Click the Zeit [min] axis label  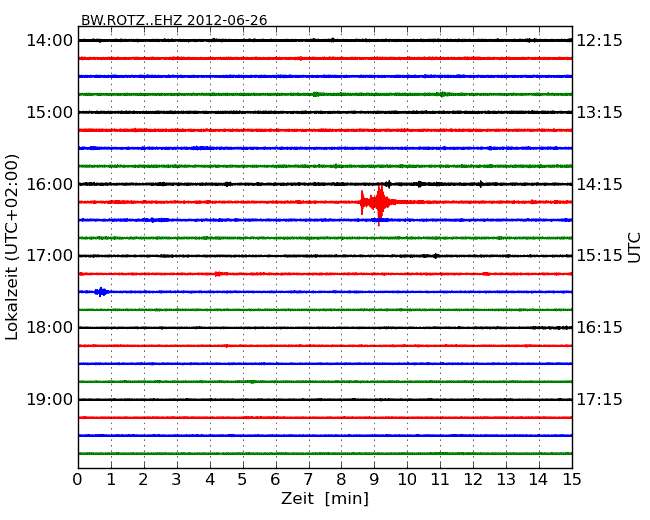325,498
